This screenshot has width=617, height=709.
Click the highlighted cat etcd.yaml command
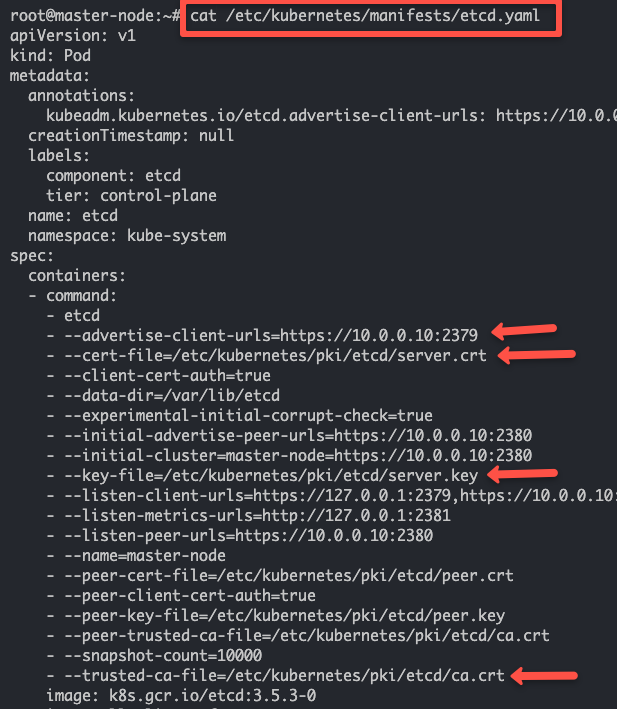pos(372,18)
